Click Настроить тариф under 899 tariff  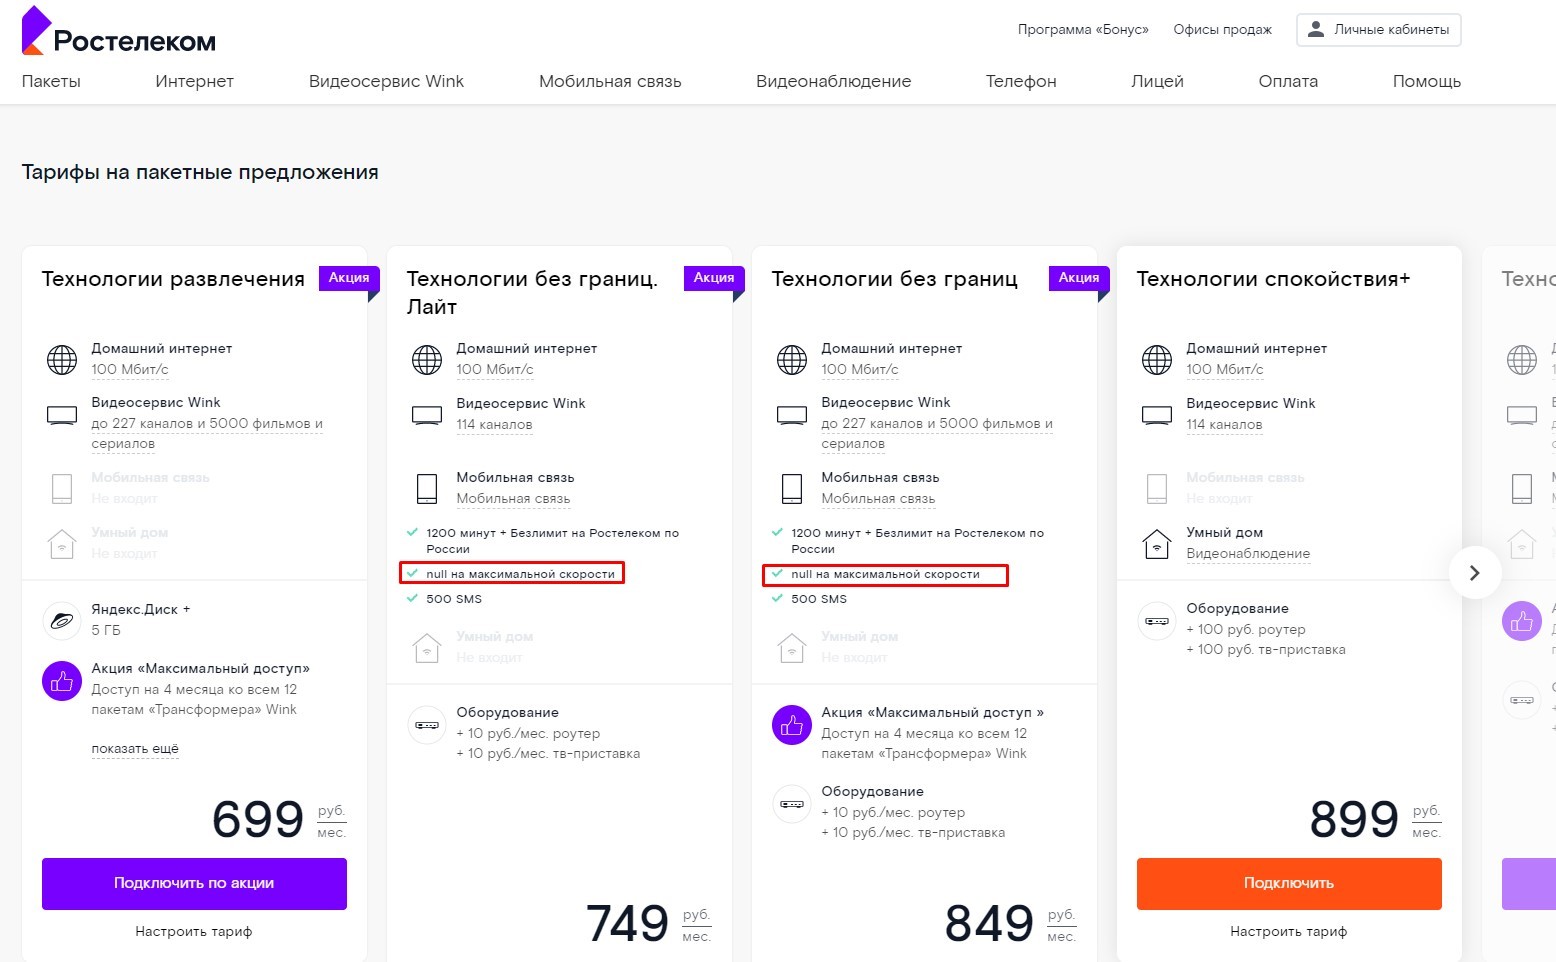tap(1289, 931)
